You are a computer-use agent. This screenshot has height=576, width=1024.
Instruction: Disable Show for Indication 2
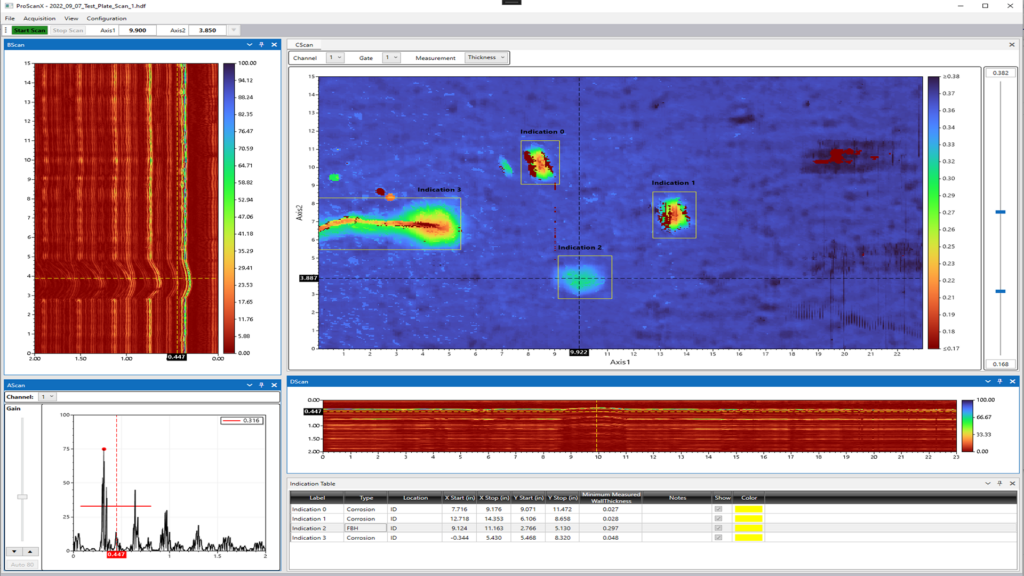click(x=718, y=528)
